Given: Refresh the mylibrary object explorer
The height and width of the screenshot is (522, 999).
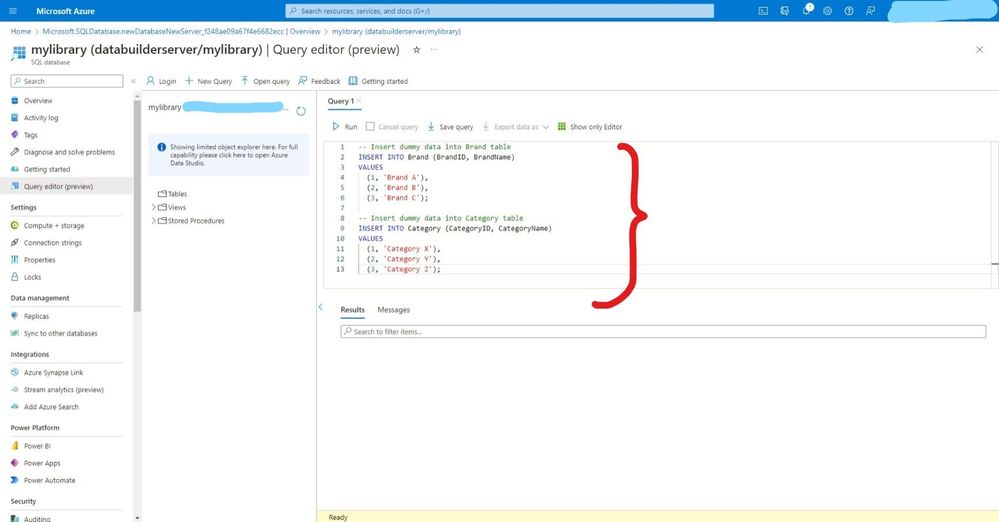Looking at the screenshot, I should coord(301,111).
